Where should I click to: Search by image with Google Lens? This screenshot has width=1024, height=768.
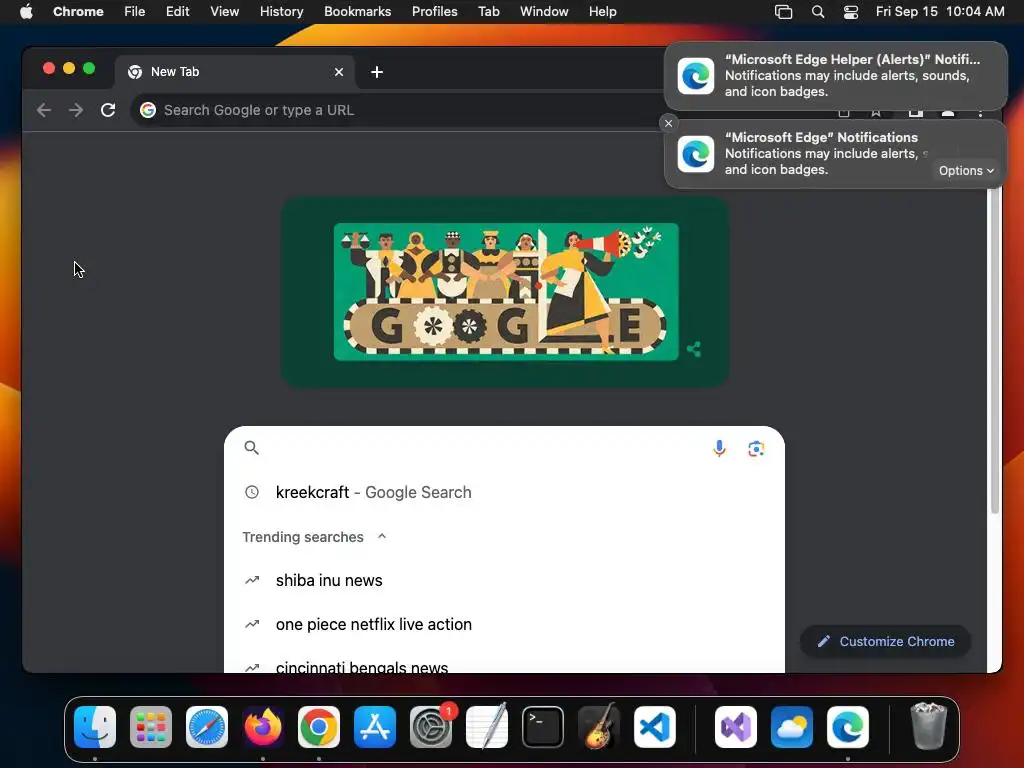tap(756, 449)
